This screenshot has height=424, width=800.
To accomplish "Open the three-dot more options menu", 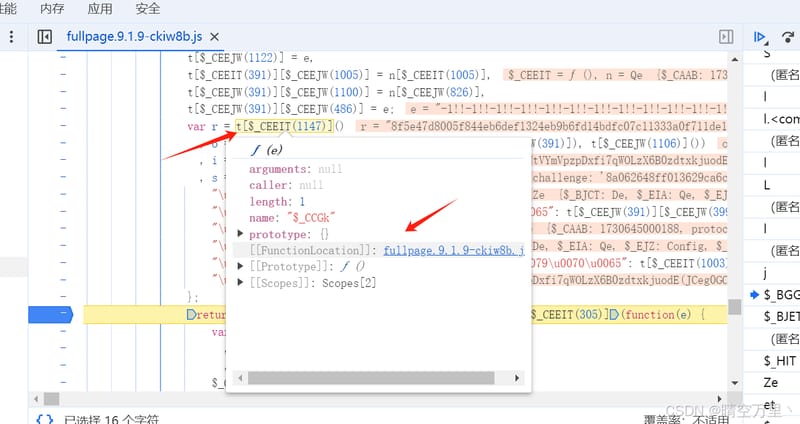I will 11,36.
